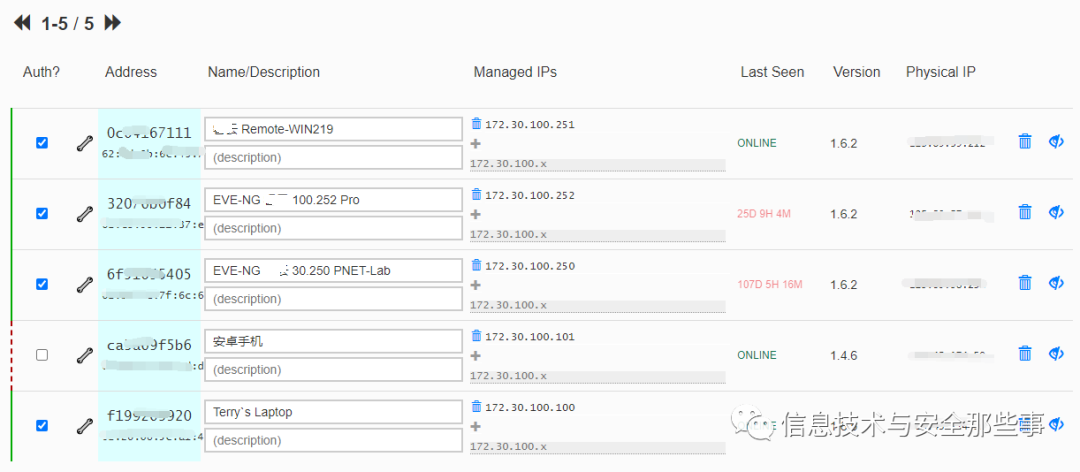
Task: Add managed IP for Terry's Laptop
Action: (x=476, y=426)
